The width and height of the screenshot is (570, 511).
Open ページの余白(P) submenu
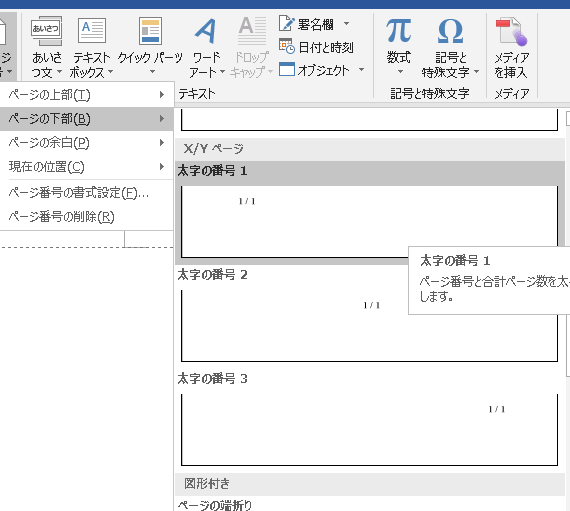pyautogui.click(x=87, y=143)
